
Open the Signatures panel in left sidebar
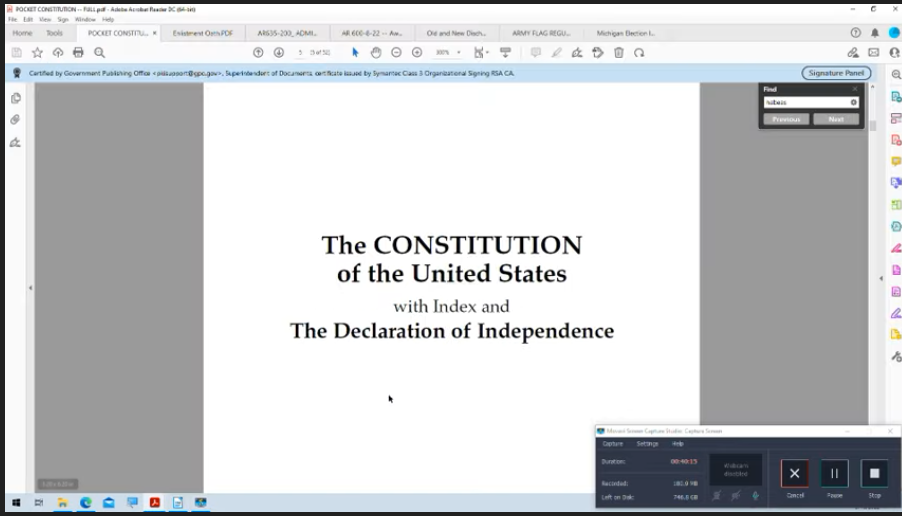click(x=16, y=142)
